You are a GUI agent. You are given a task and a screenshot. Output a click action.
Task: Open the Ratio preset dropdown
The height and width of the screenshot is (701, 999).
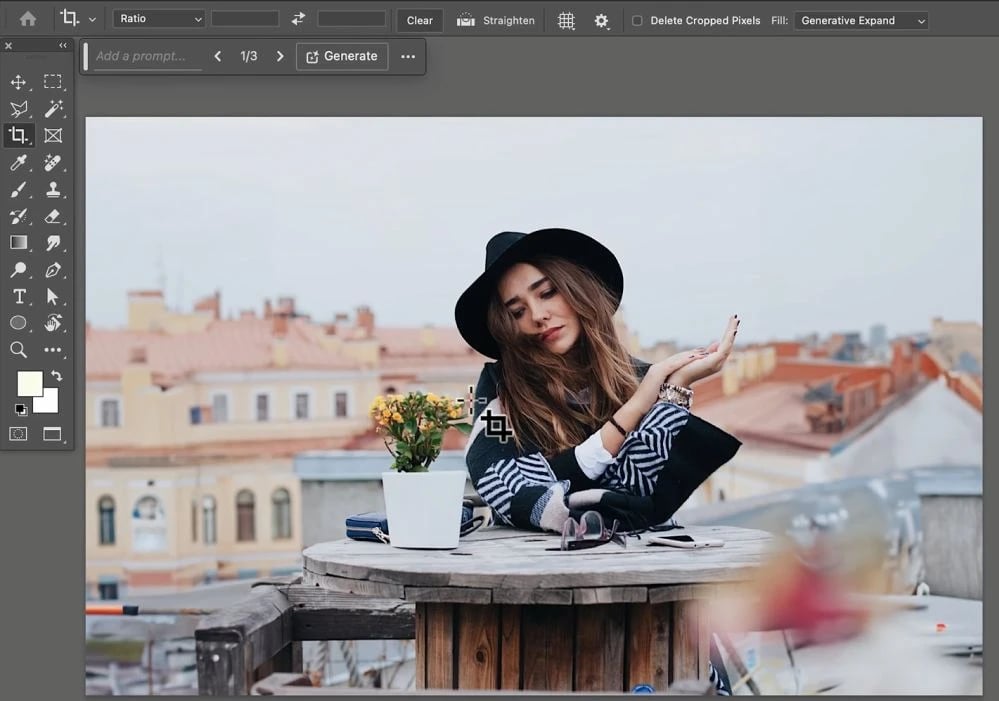coord(159,19)
